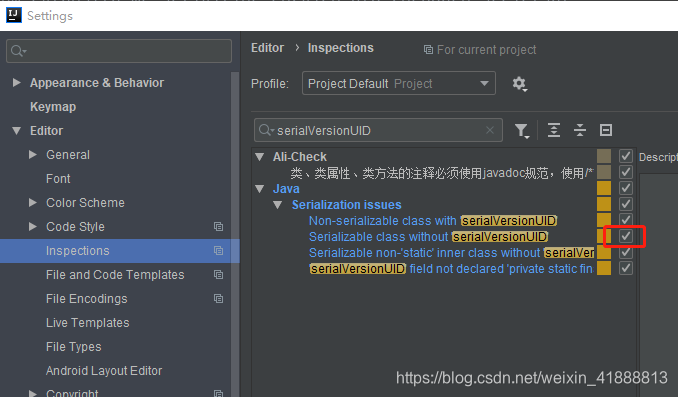Select Keymap in settings tree
Image resolution: width=678 pixels, height=397 pixels.
(53, 107)
